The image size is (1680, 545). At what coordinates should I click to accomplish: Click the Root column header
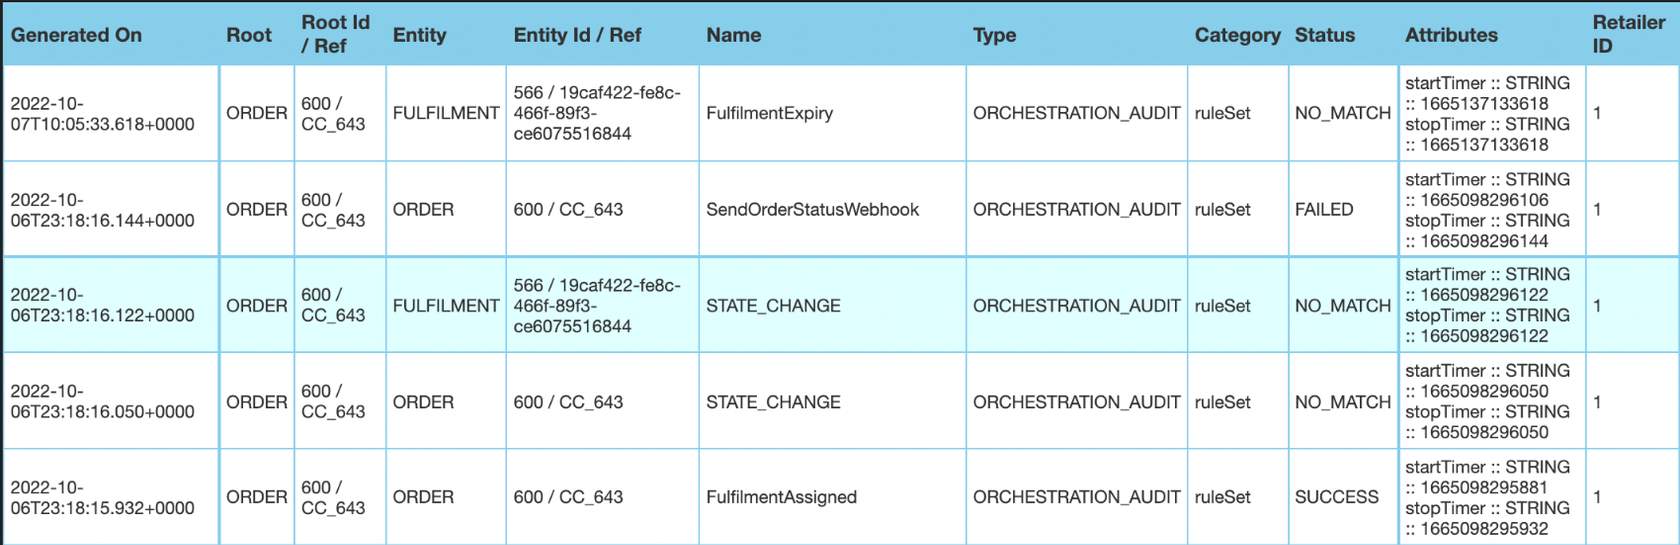[x=249, y=35]
